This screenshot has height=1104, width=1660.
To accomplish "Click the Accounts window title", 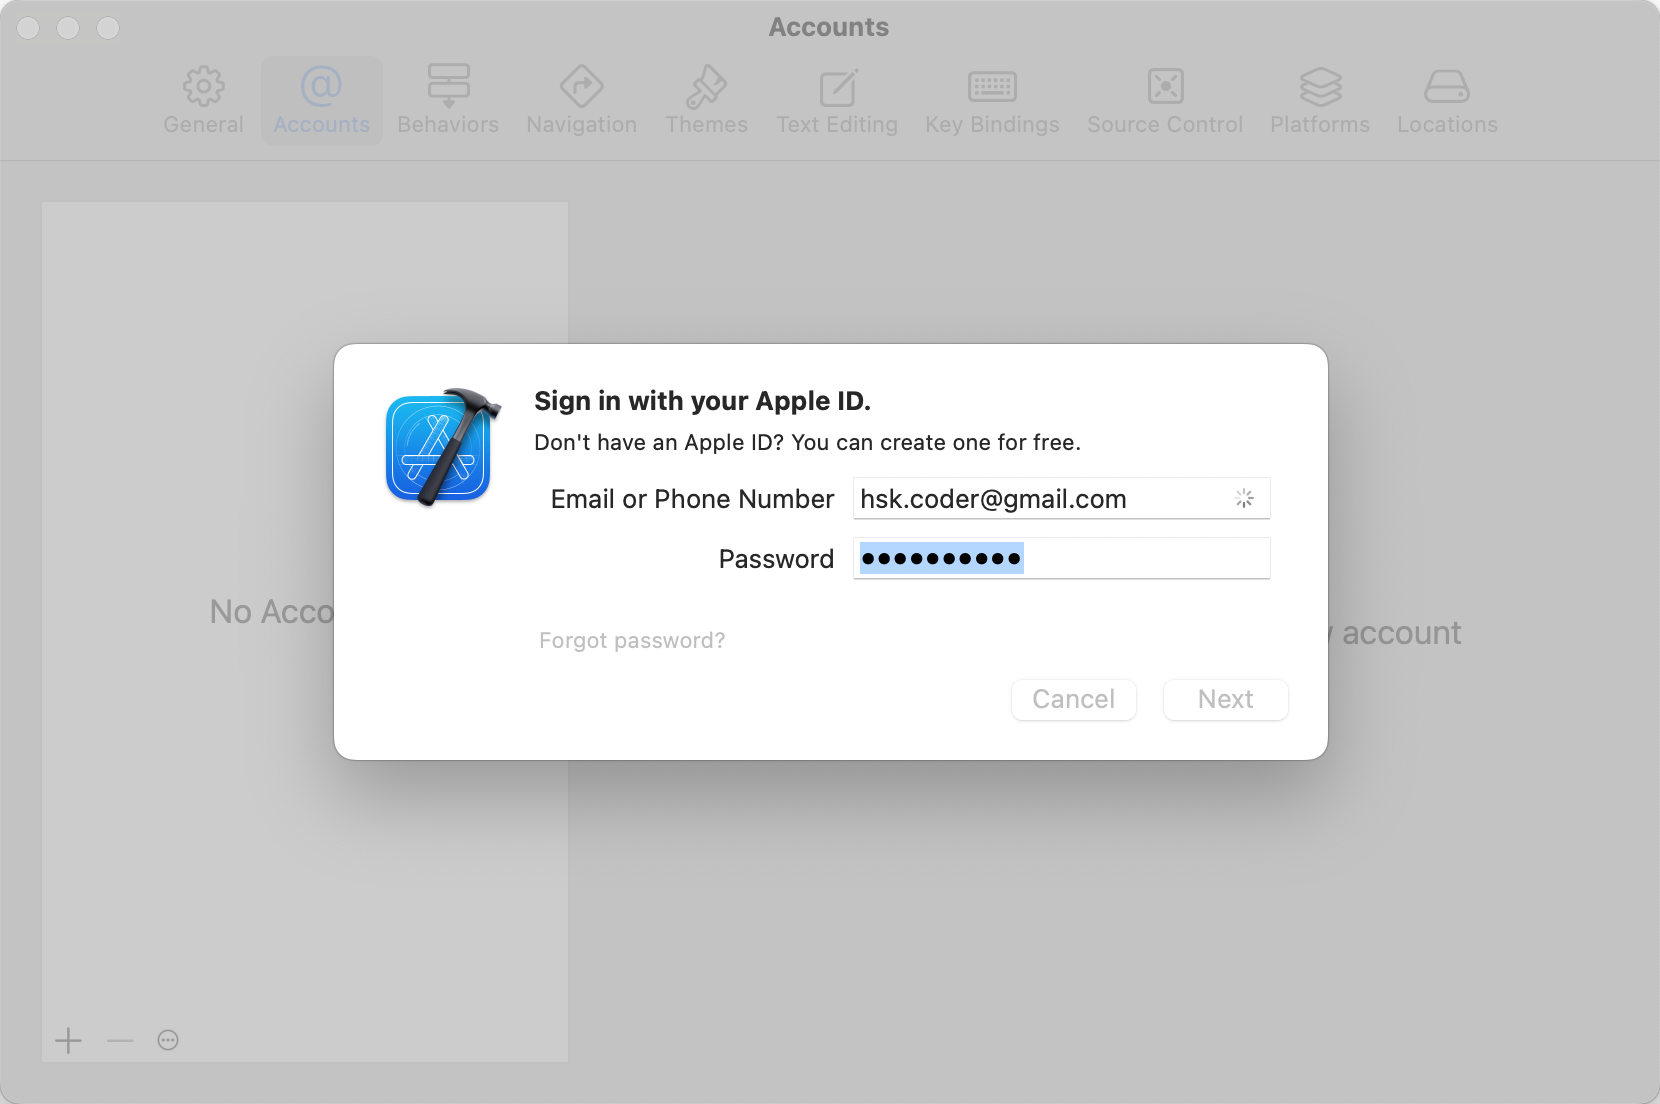I will coord(829,27).
